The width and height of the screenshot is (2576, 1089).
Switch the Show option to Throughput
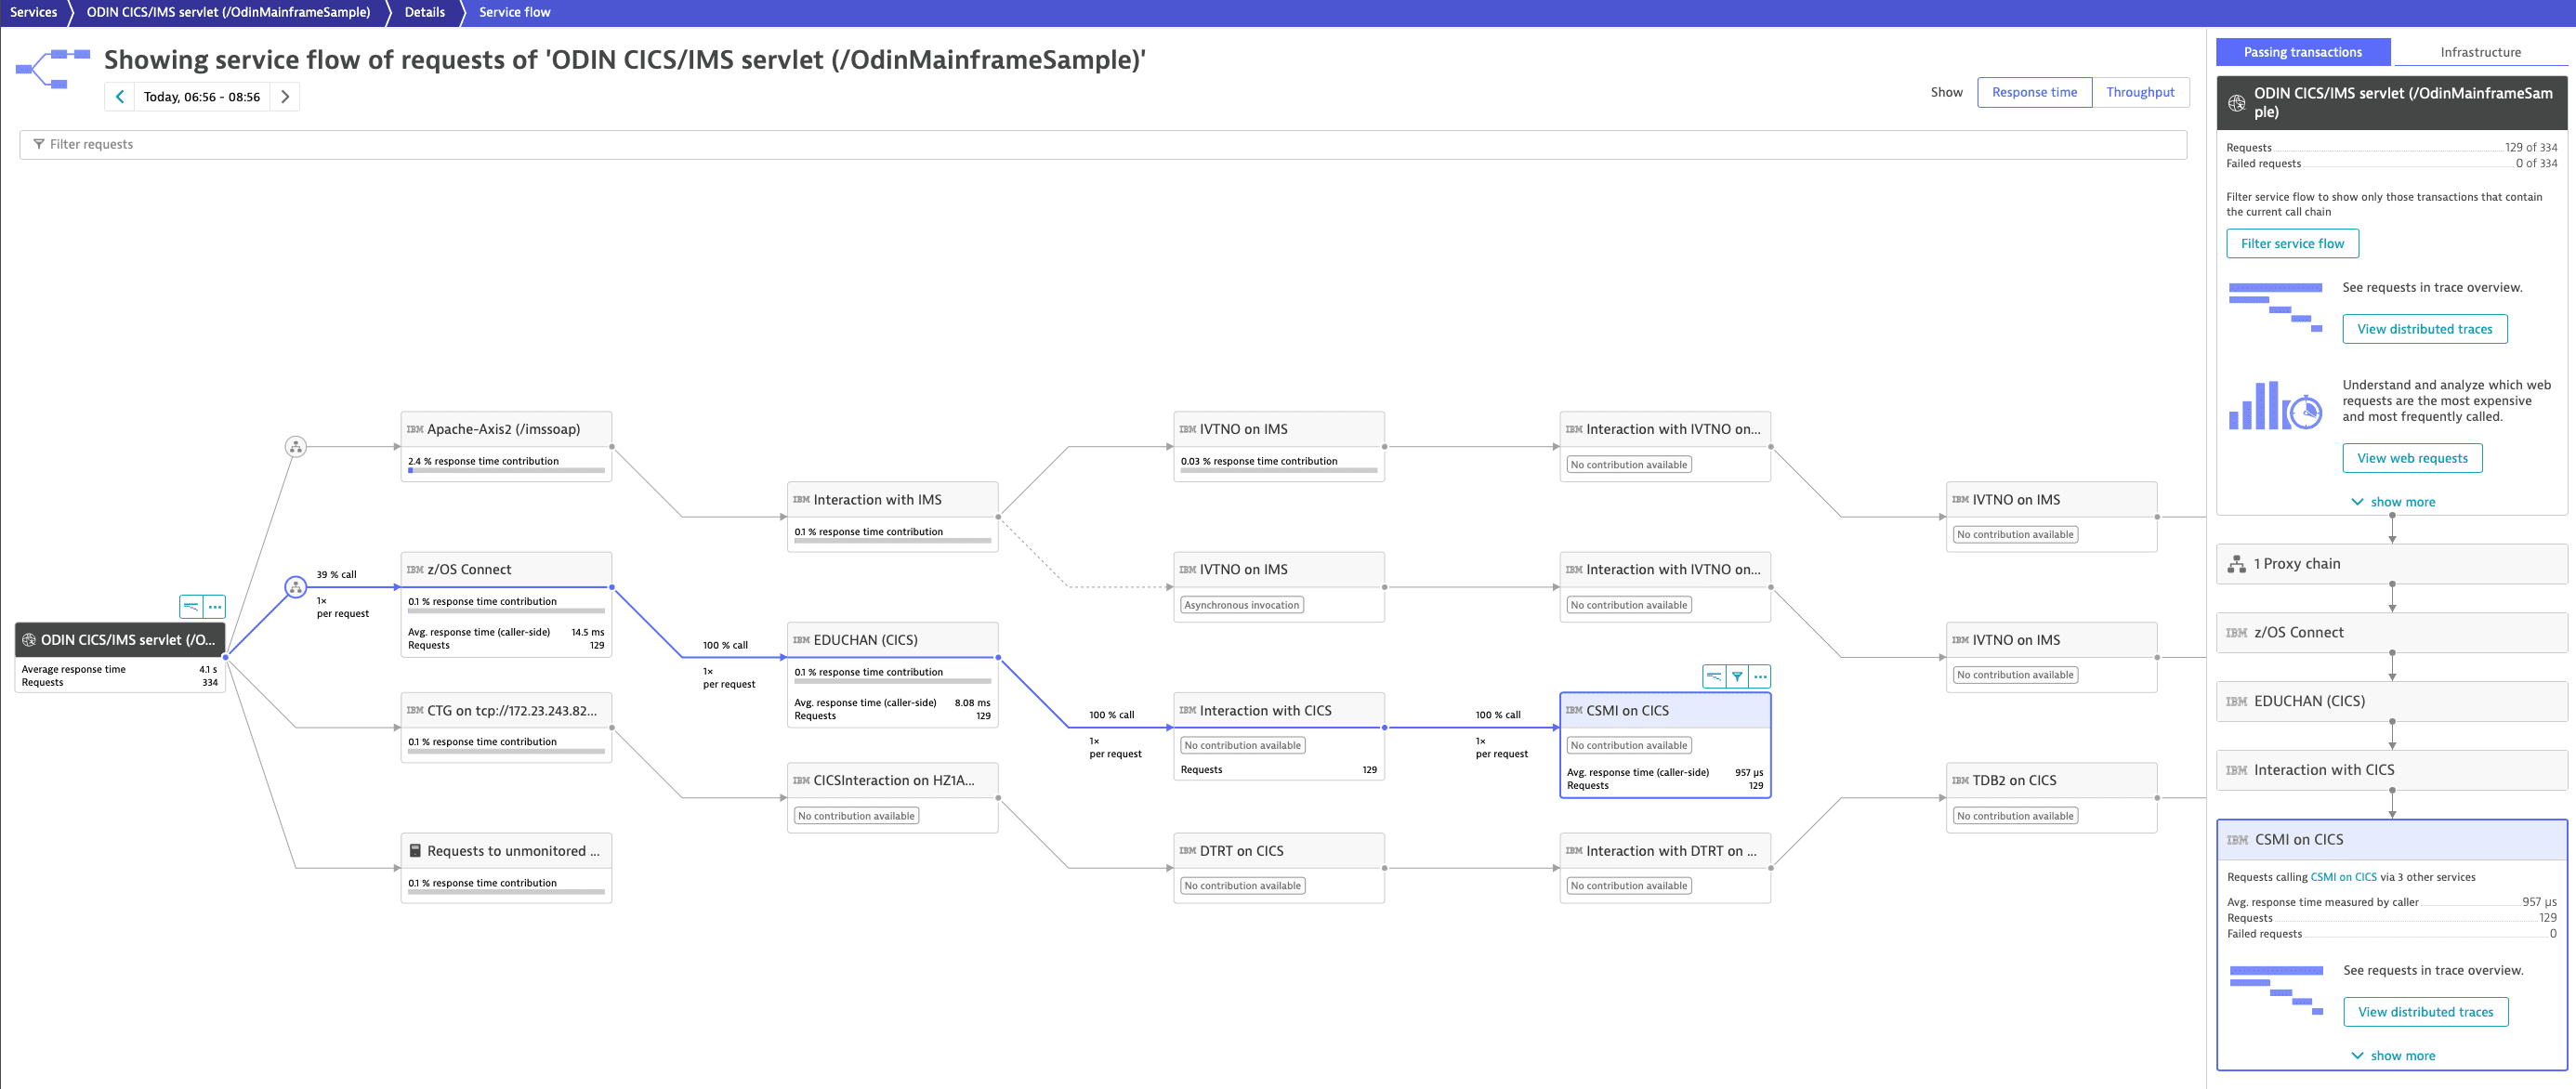pos(2139,92)
